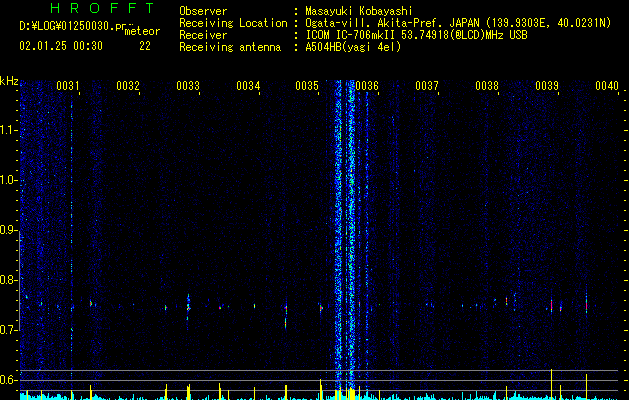Click the Receiver field label
The image size is (629, 400).
point(203,35)
